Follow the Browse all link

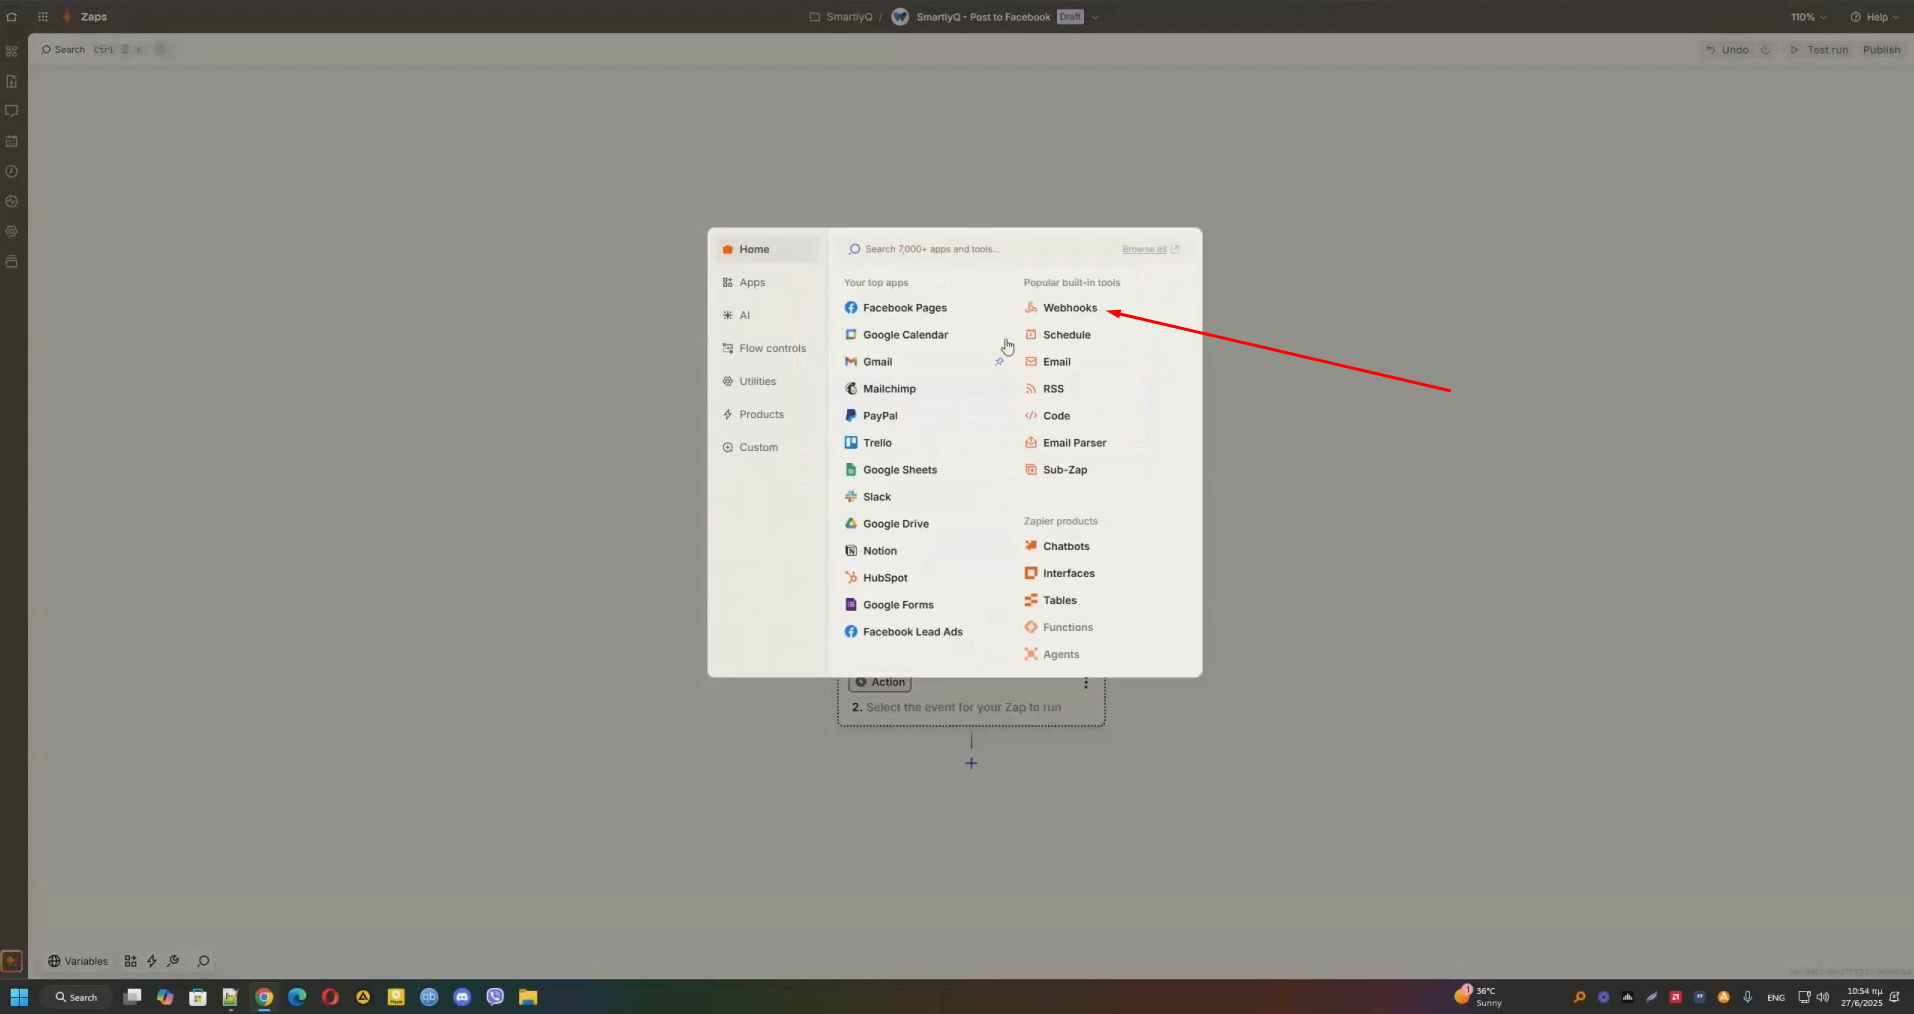point(1150,249)
